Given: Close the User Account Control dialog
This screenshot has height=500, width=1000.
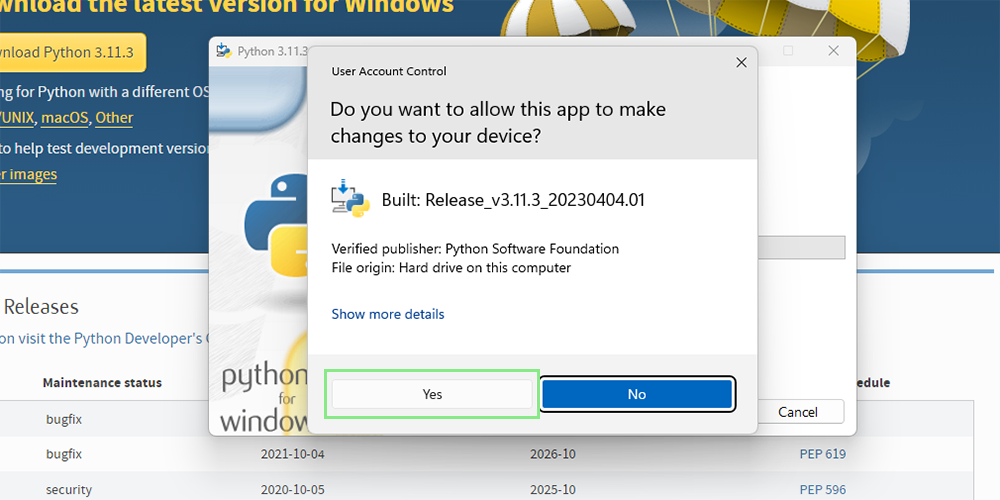Looking at the screenshot, I should (x=741, y=62).
